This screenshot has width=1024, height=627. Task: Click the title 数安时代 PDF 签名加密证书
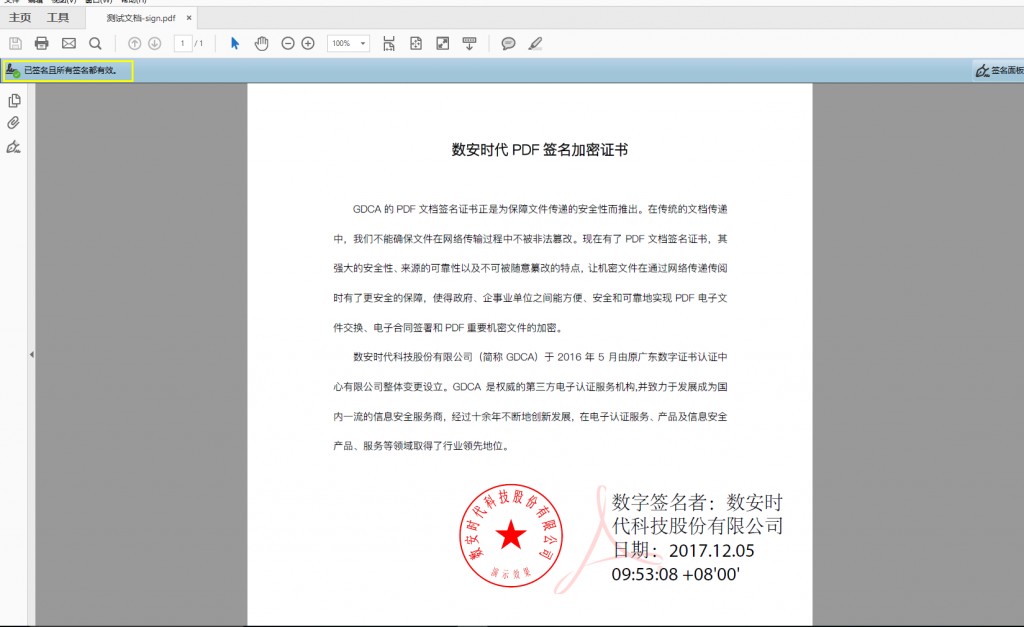(x=539, y=150)
